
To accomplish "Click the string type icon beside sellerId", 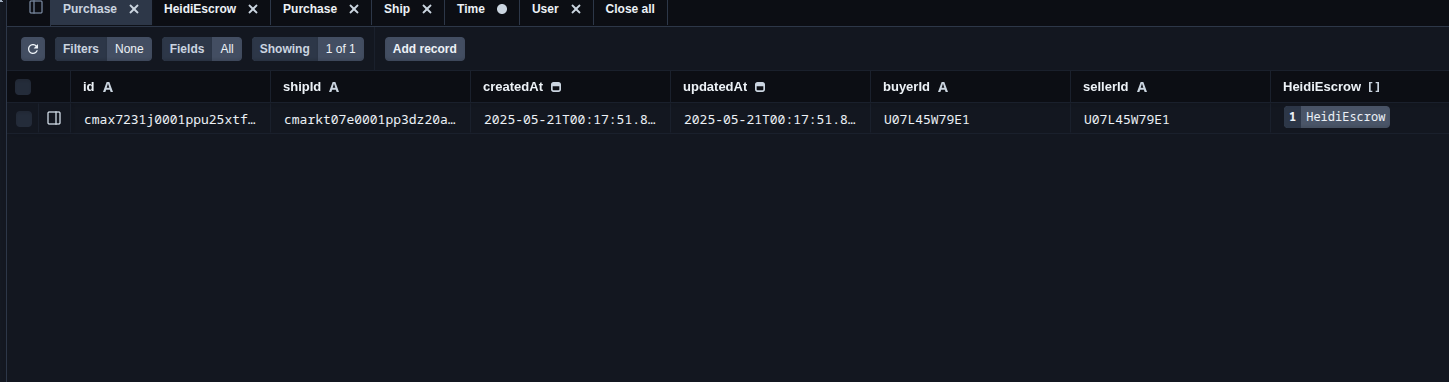I will coord(1142,87).
